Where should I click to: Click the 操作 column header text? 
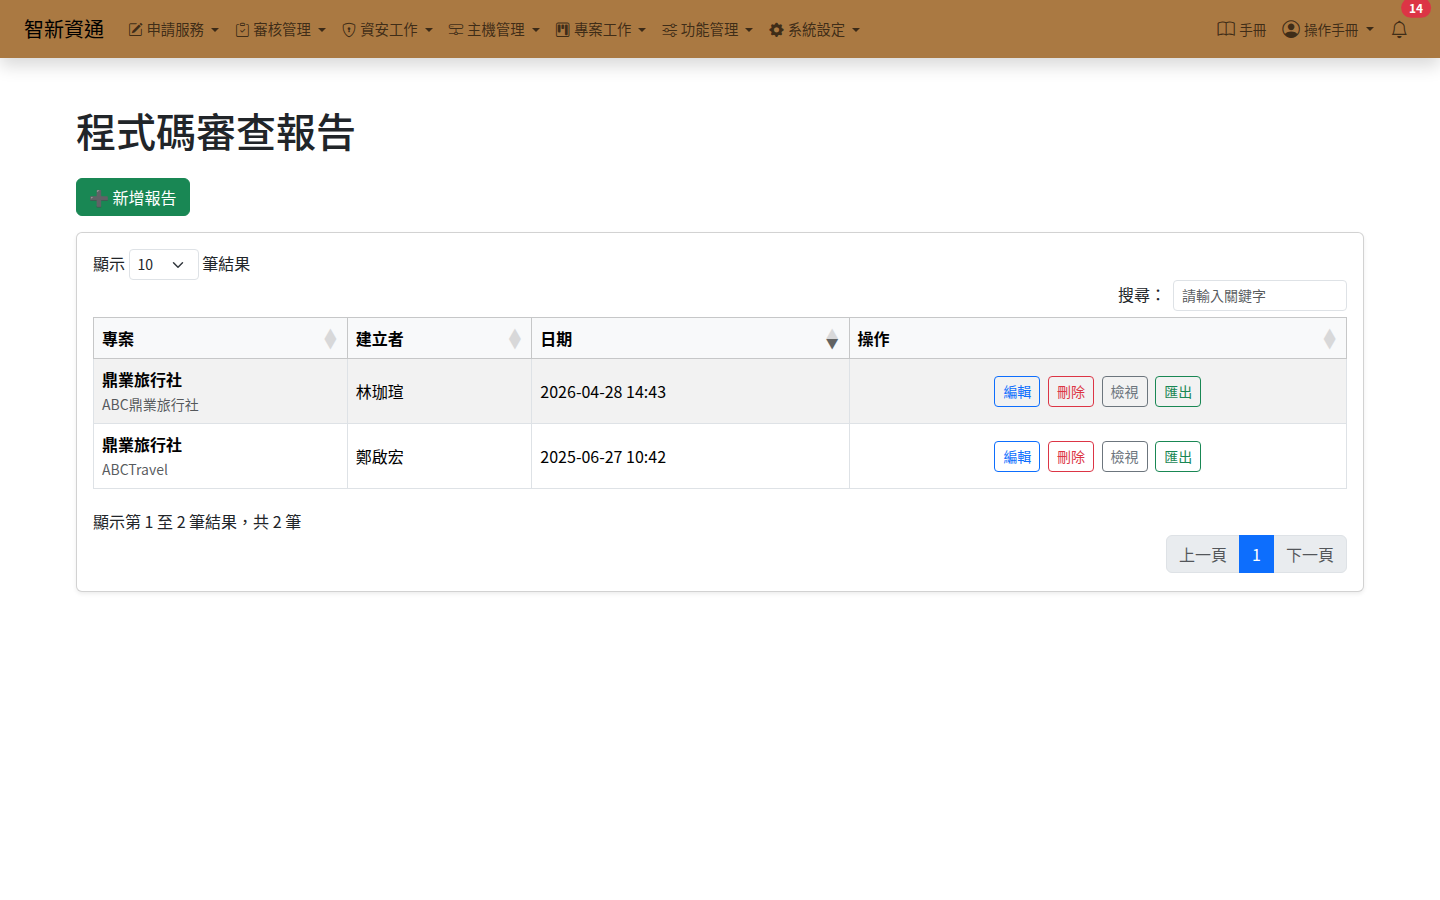874,339
